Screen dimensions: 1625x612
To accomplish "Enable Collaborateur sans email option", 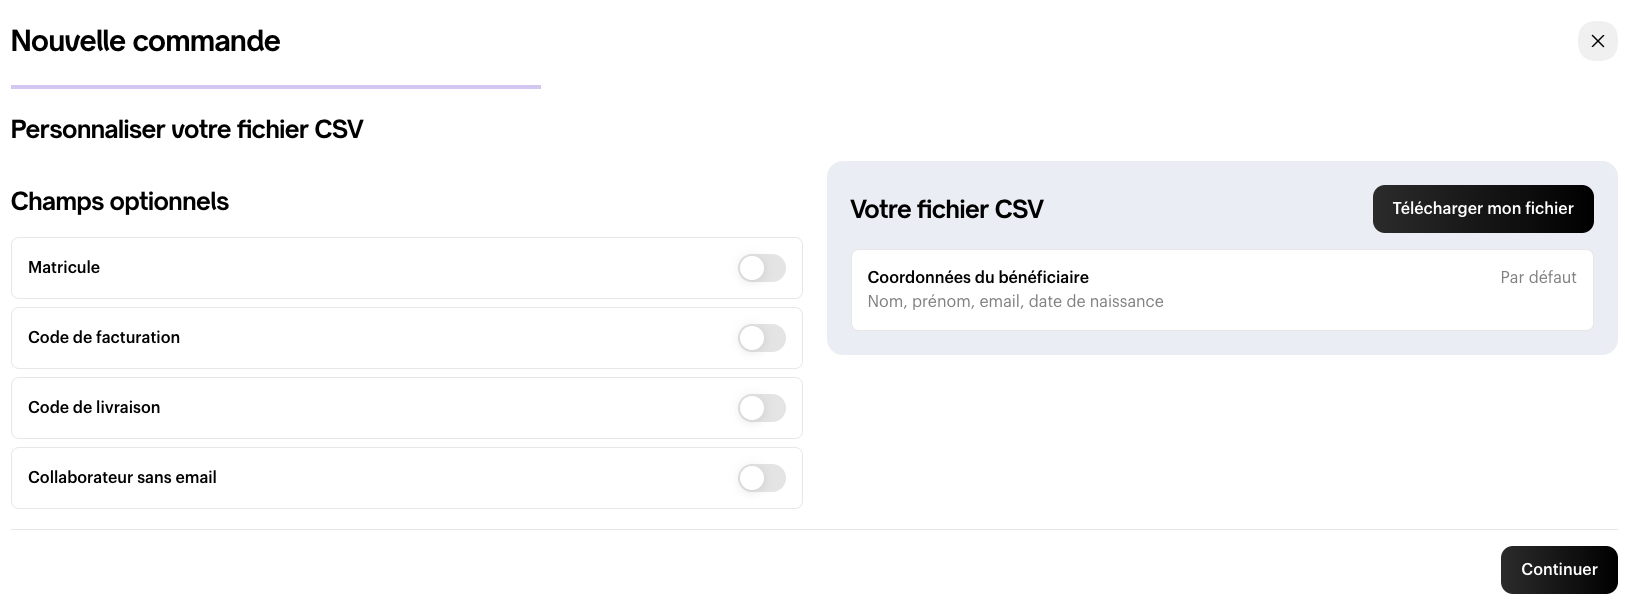I will click(761, 478).
